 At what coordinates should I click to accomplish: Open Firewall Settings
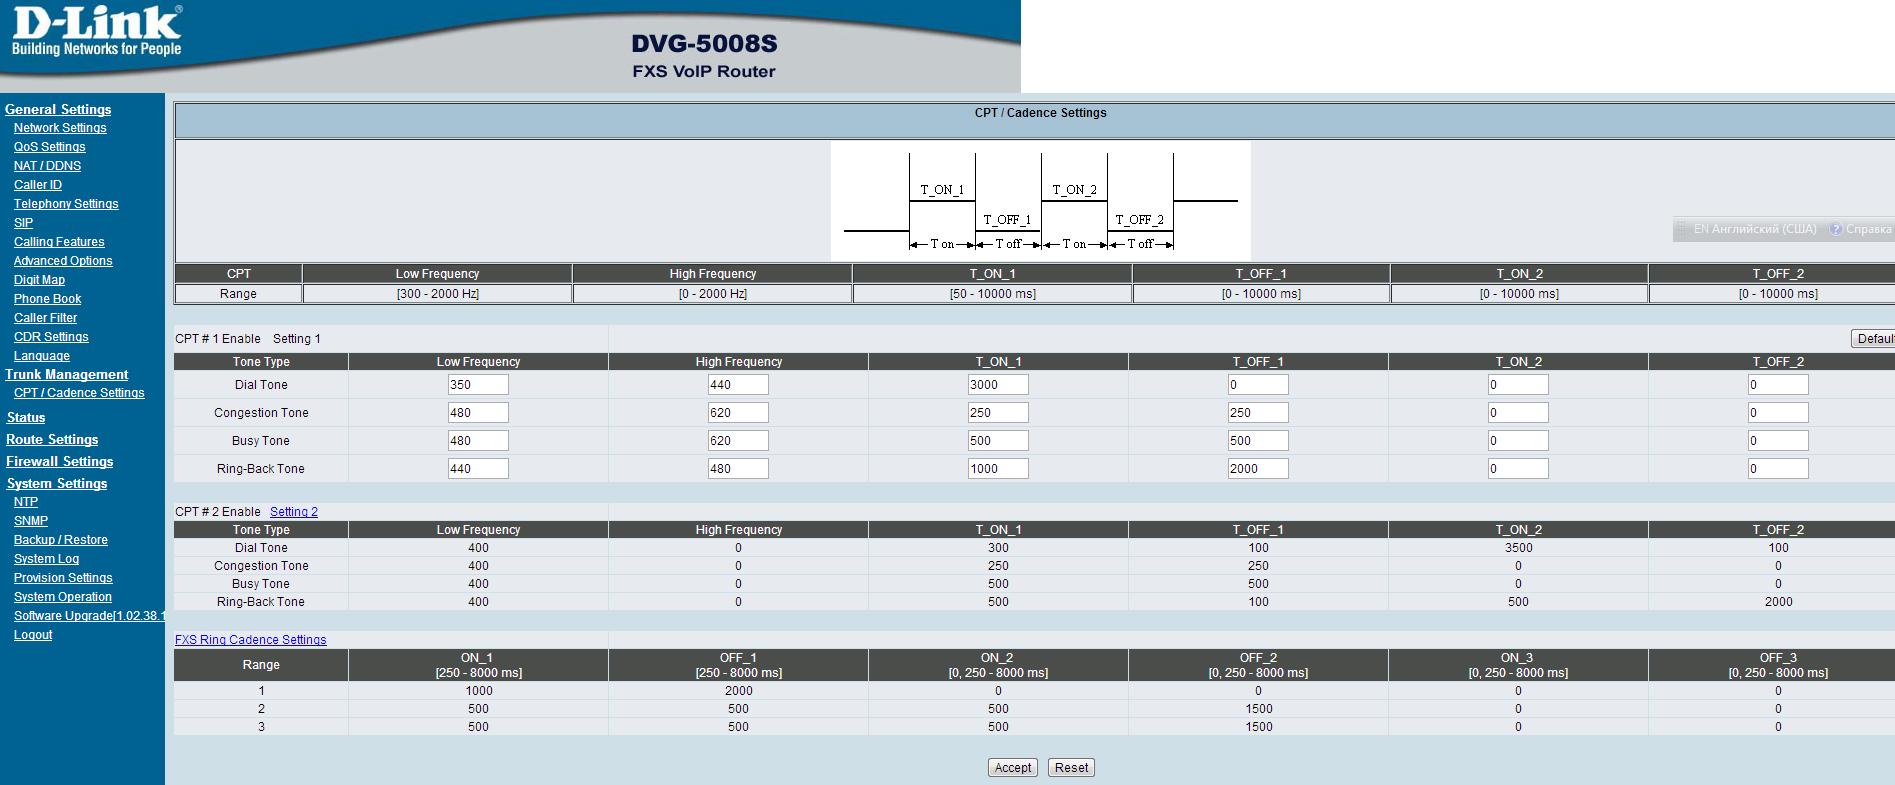pos(60,461)
